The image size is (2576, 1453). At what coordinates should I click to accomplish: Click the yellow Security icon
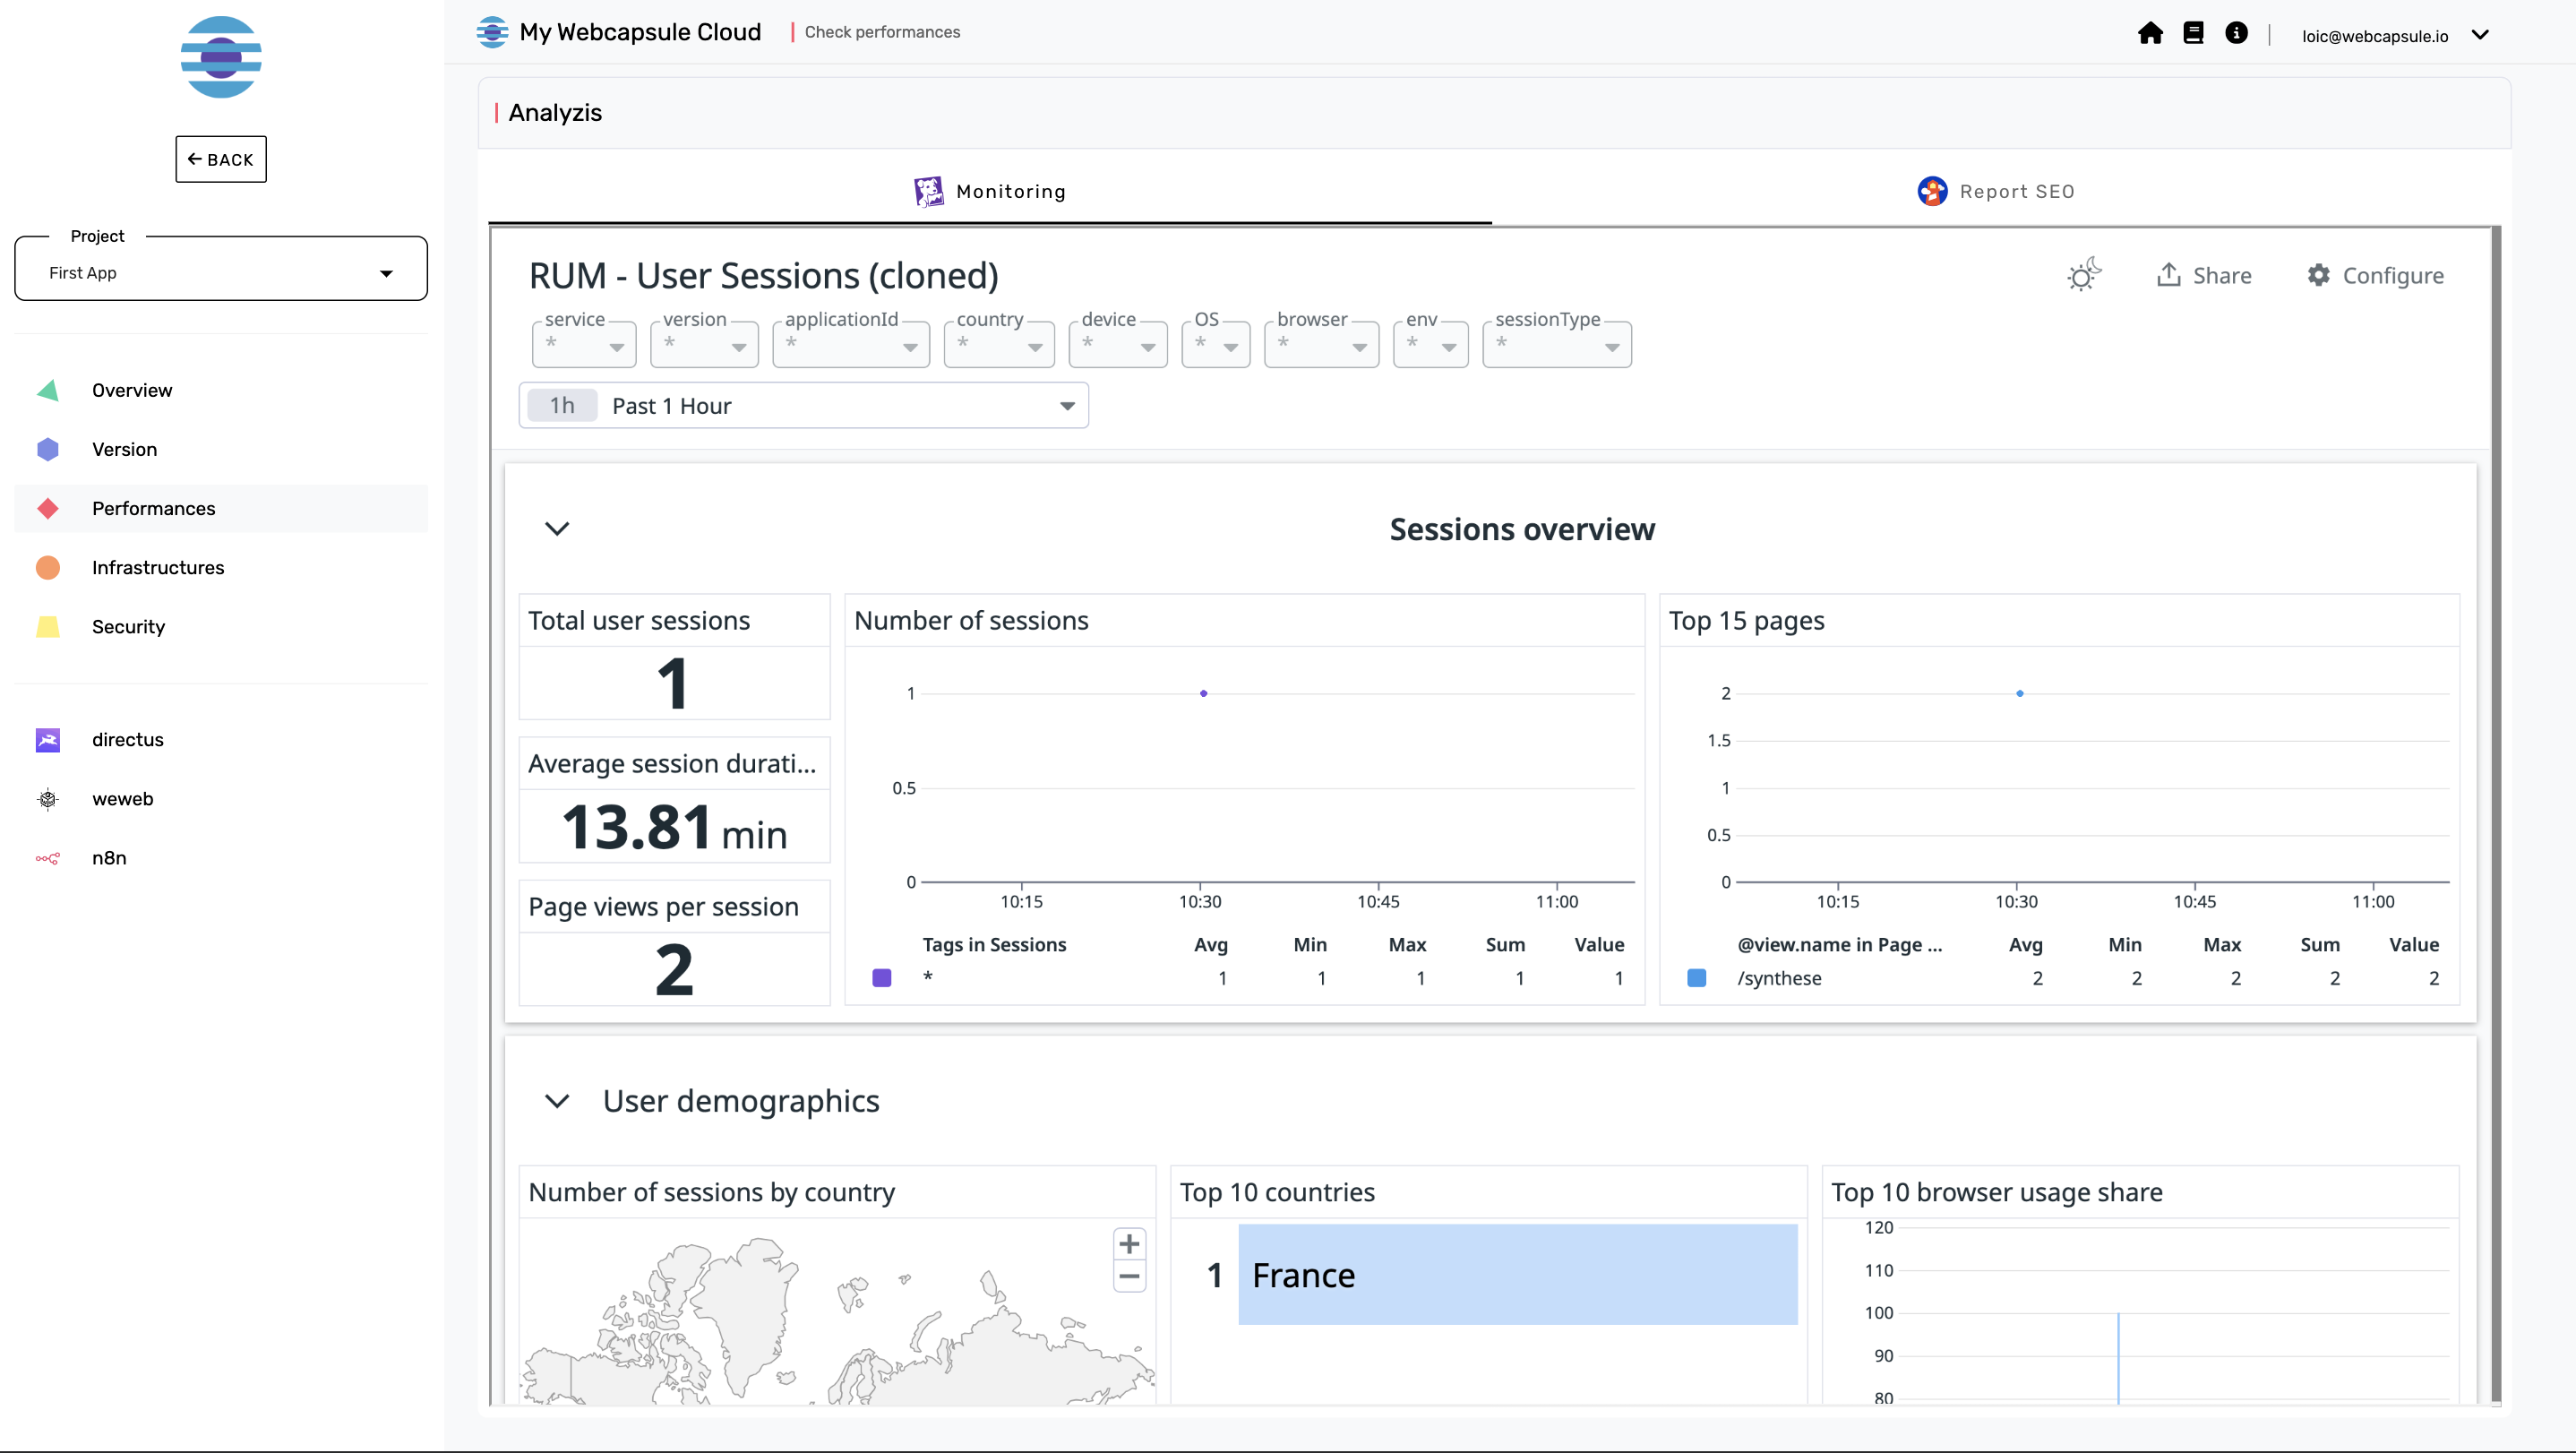[x=48, y=626]
